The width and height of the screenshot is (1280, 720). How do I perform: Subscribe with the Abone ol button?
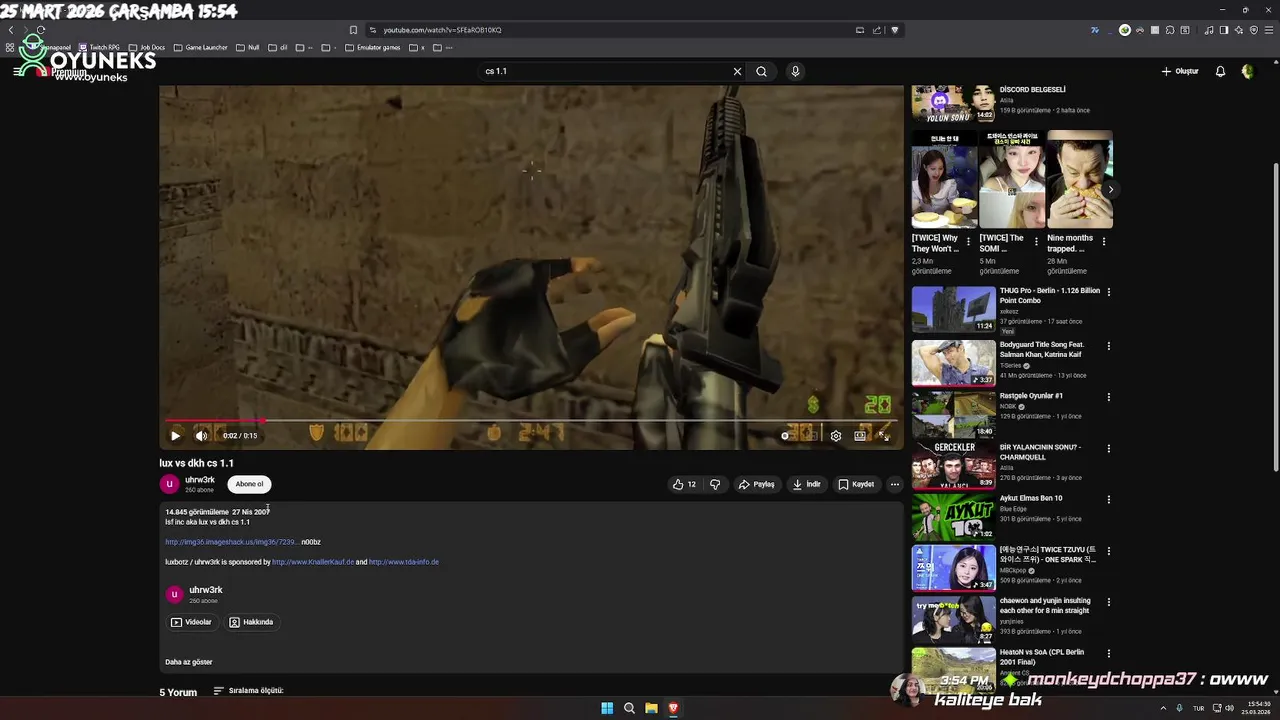pyautogui.click(x=249, y=484)
